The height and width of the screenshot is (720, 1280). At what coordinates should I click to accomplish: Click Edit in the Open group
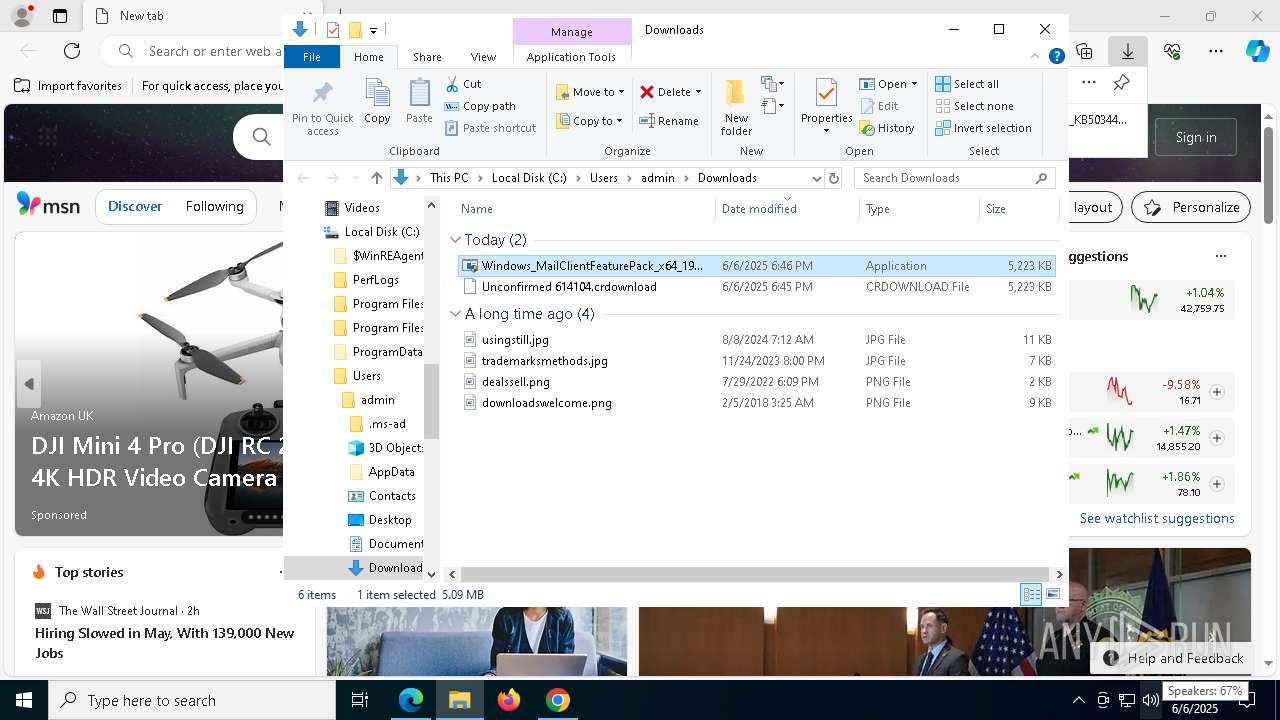pyautogui.click(x=879, y=106)
